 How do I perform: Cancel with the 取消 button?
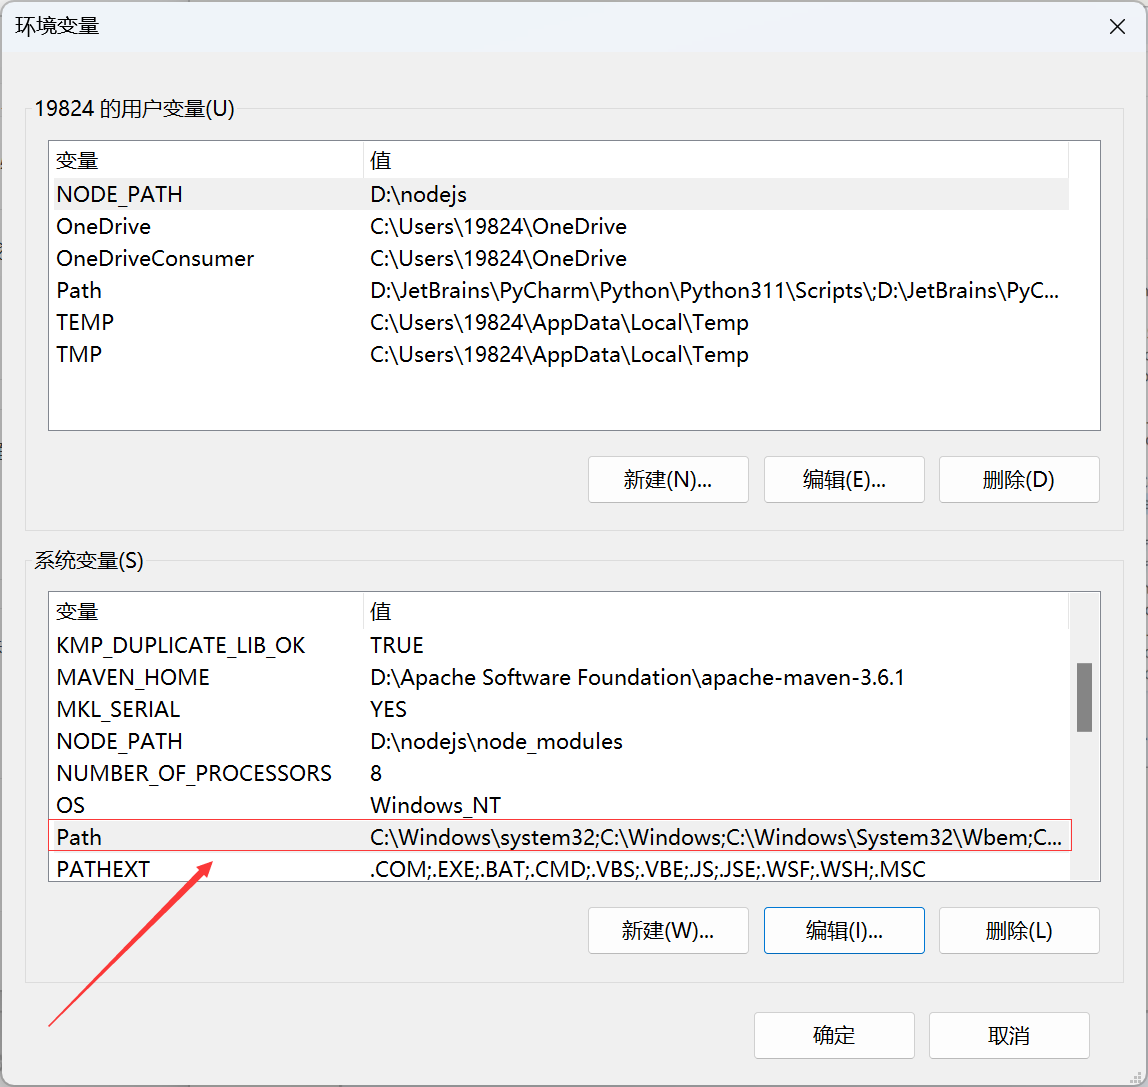pyautogui.click(x=1009, y=1035)
